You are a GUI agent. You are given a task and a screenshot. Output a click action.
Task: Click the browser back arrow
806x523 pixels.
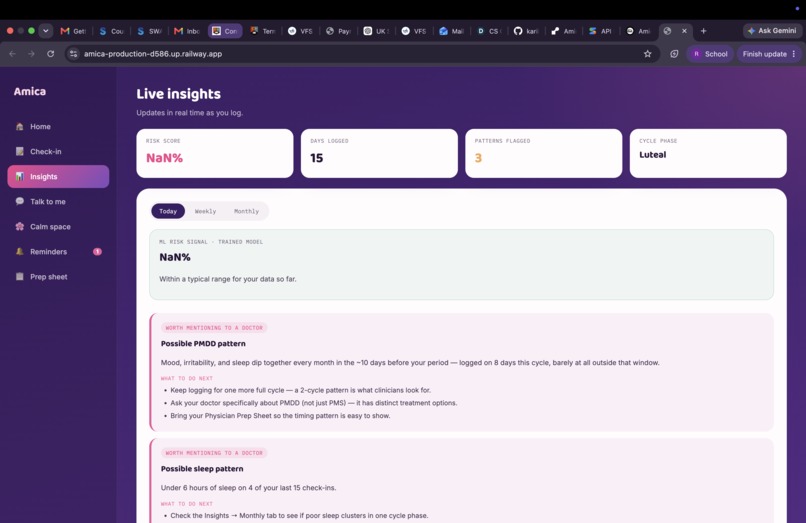click(12, 53)
